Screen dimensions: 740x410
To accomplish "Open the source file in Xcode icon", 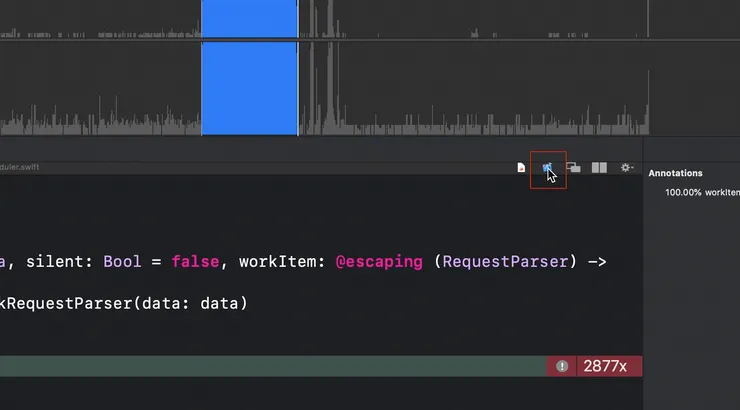I will coord(547,168).
